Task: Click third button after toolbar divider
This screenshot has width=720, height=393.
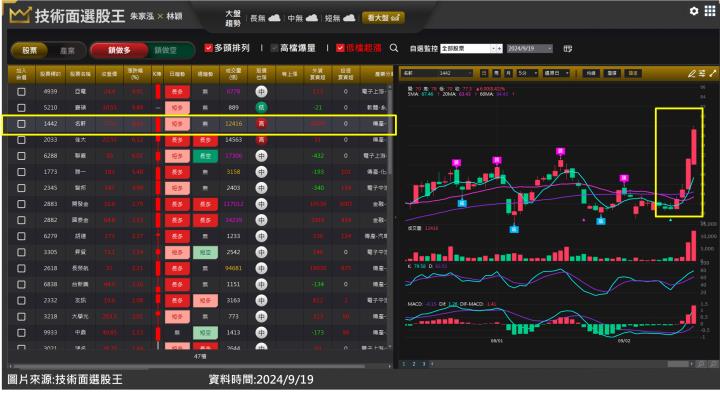Action: 633,73
